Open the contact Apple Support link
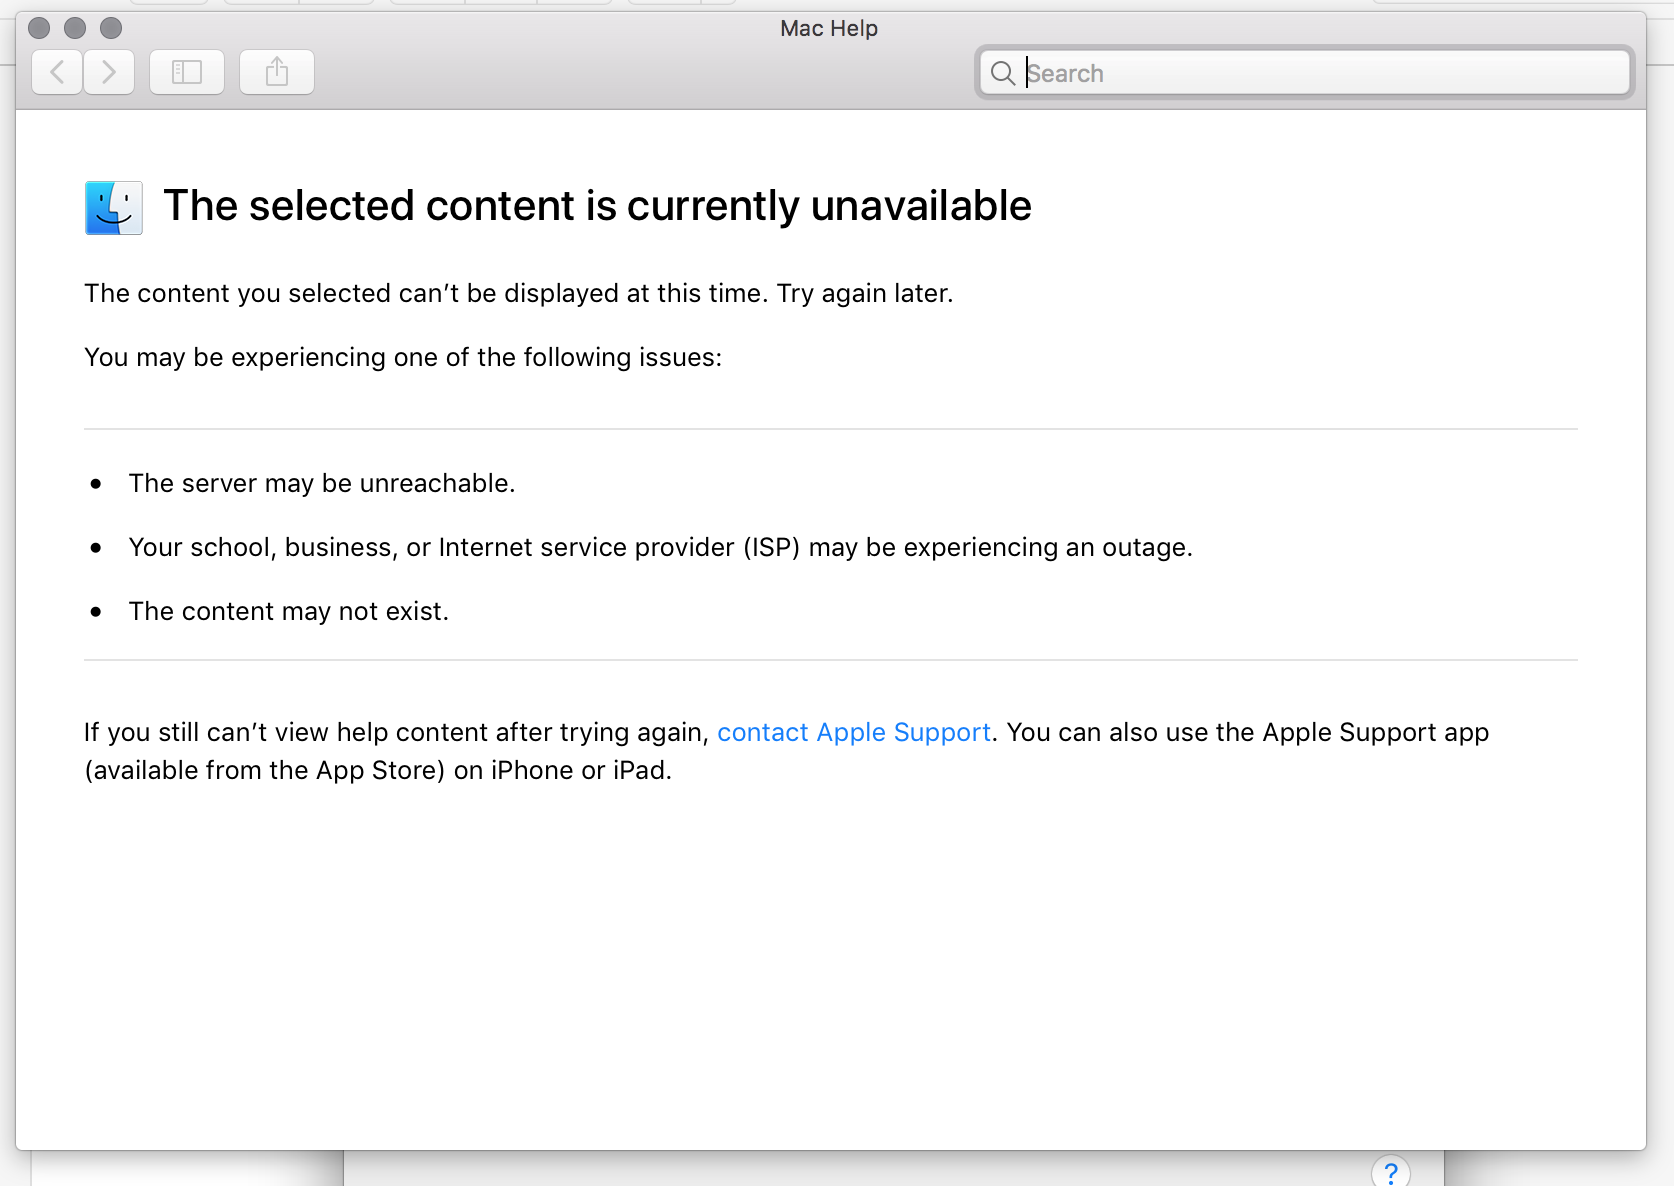This screenshot has height=1186, width=1674. [854, 732]
